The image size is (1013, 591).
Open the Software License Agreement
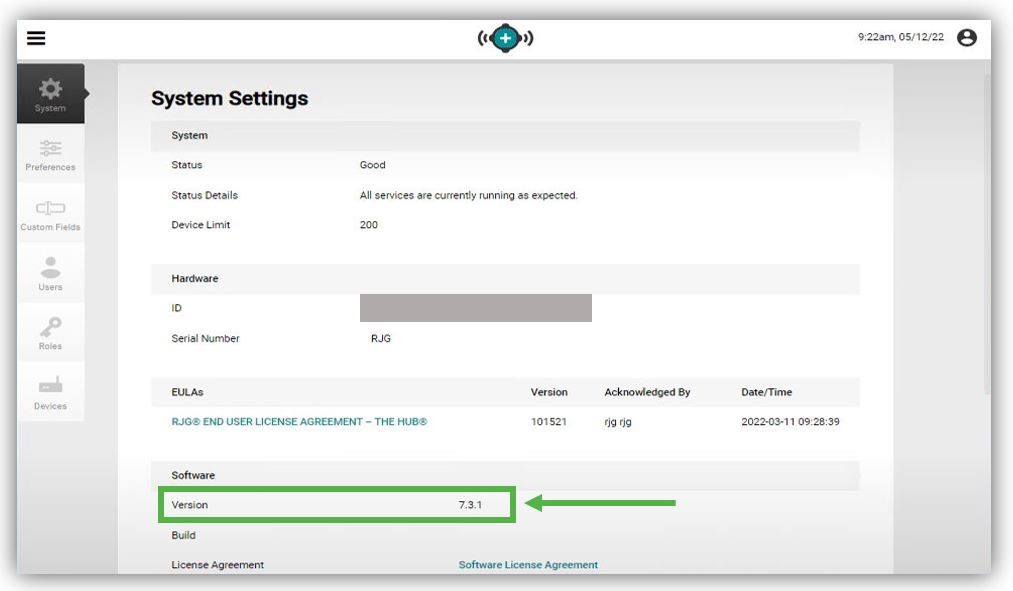527,564
